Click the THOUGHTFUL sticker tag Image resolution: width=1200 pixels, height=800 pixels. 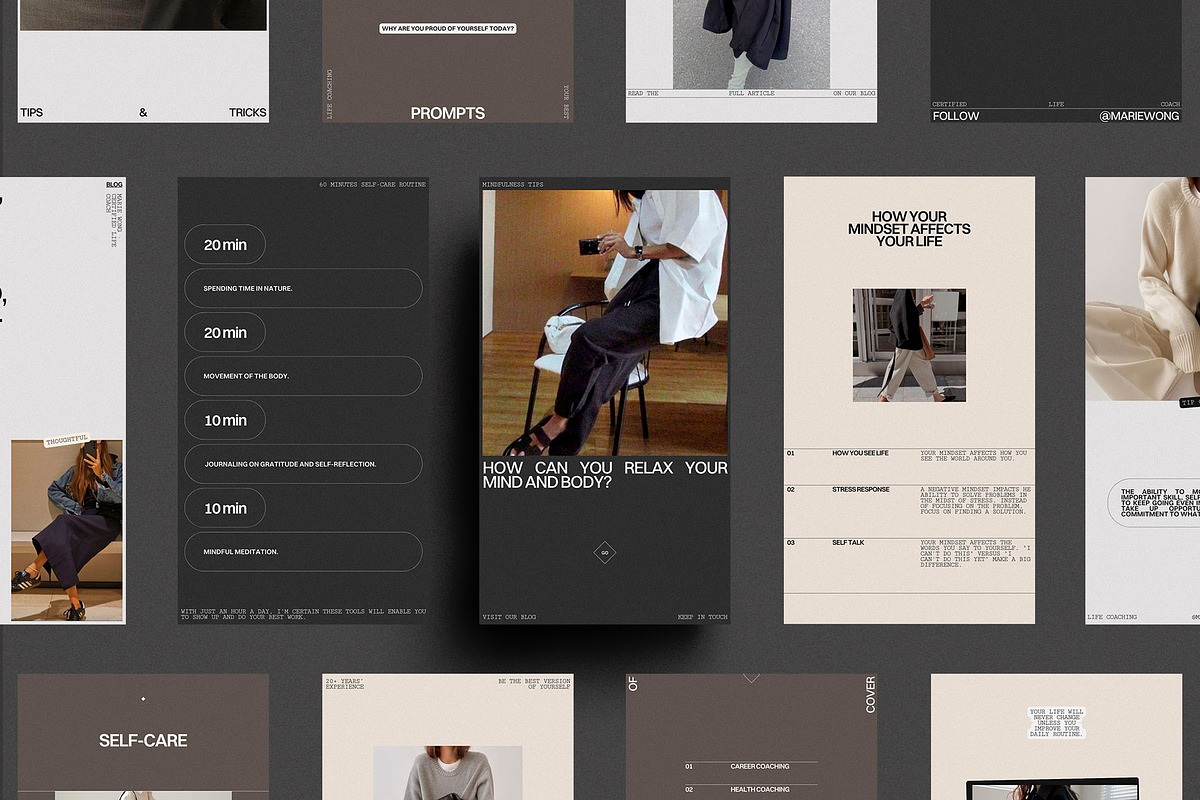pyautogui.click(x=67, y=439)
